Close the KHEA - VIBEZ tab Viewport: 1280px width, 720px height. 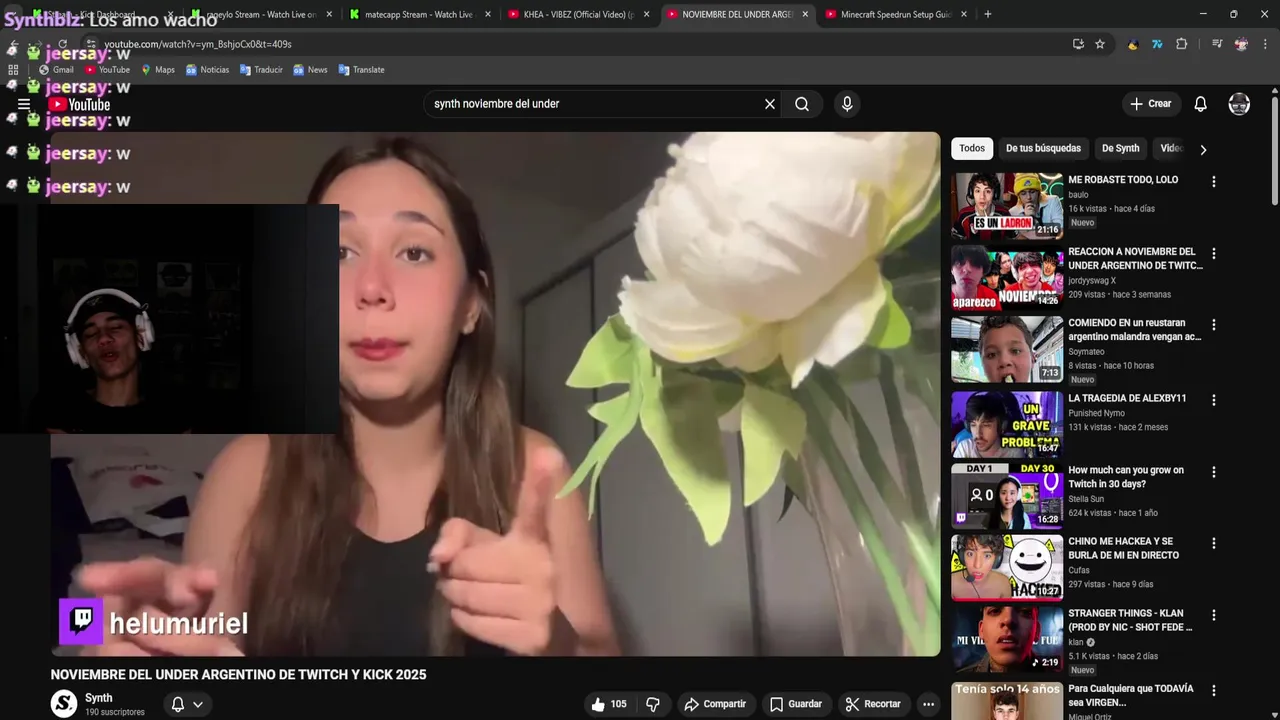[x=646, y=14]
